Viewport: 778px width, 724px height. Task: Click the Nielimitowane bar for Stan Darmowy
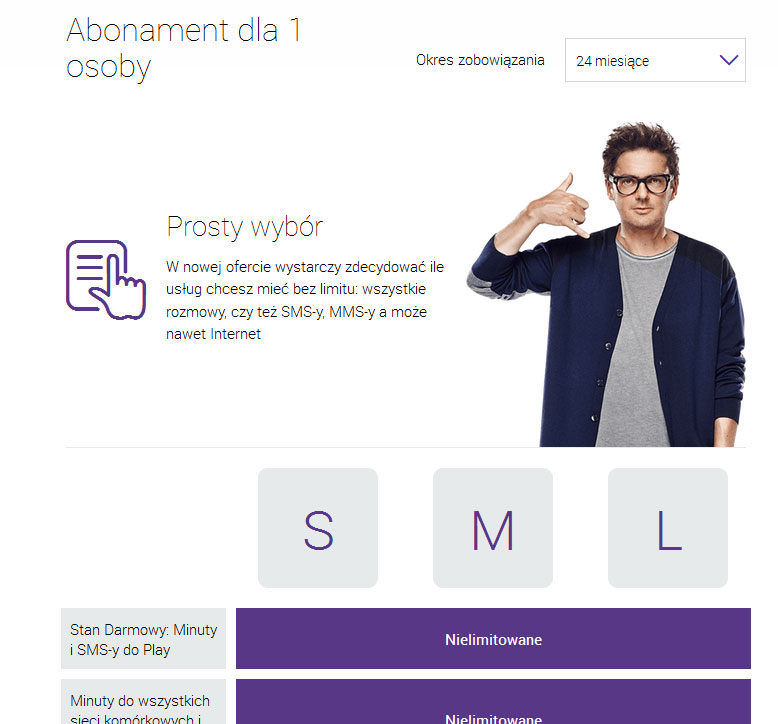click(x=493, y=639)
